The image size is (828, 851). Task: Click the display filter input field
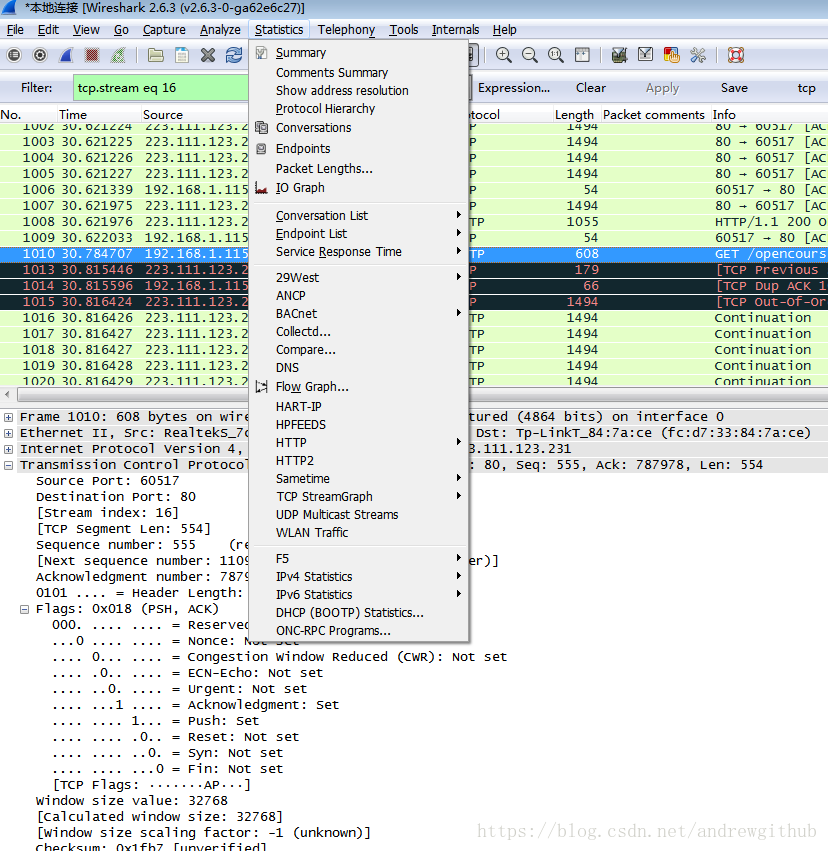pos(161,88)
